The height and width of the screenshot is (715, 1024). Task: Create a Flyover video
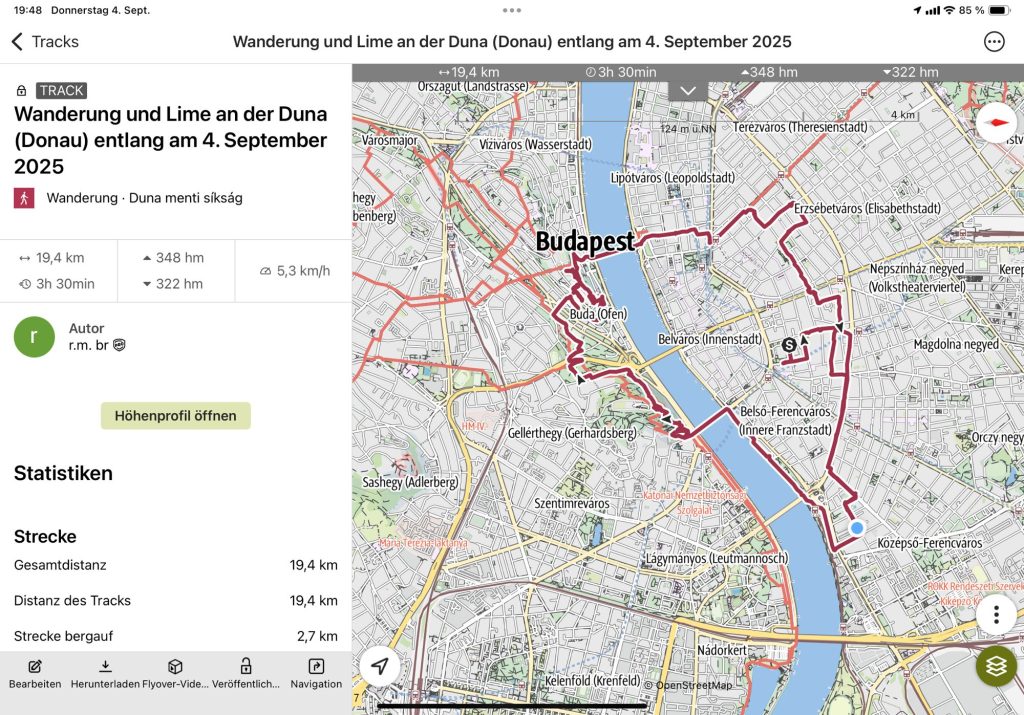point(175,673)
